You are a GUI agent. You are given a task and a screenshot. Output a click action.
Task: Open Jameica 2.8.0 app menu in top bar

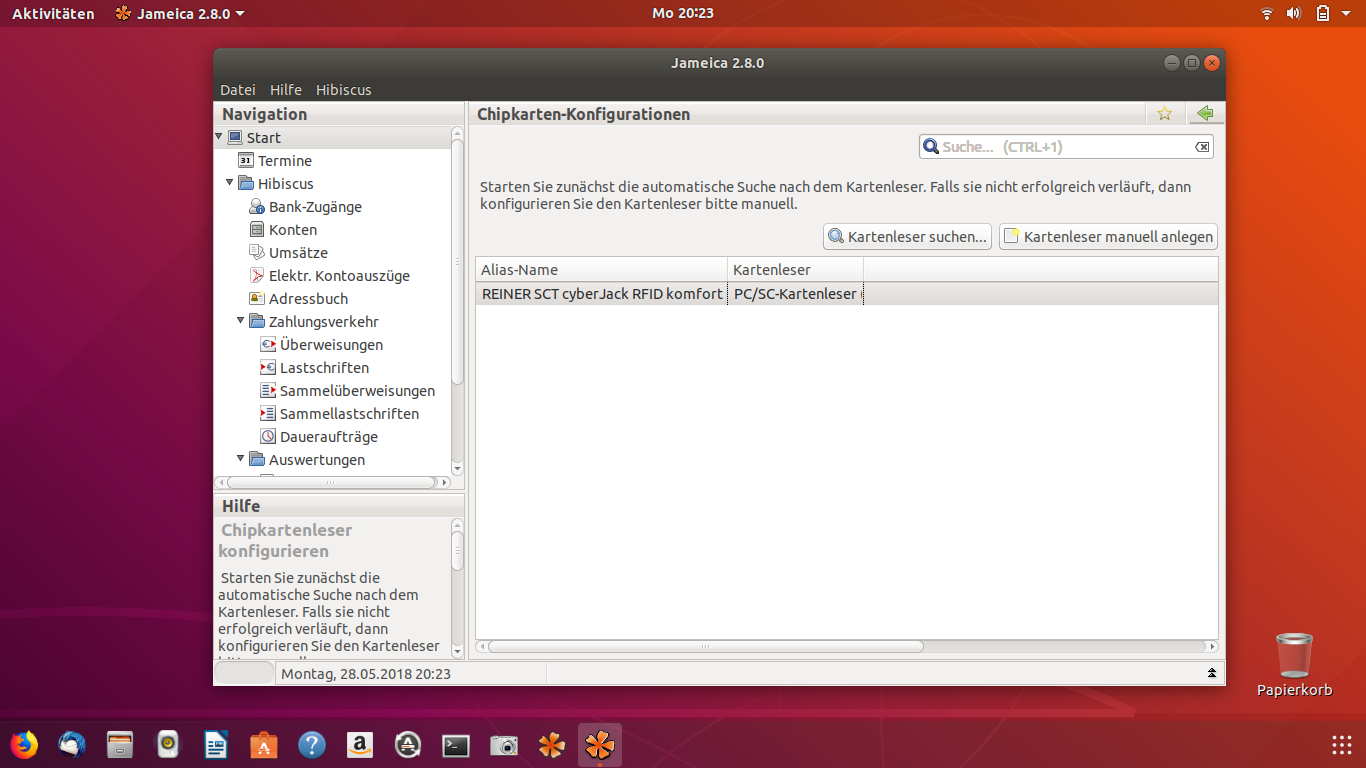180,13
